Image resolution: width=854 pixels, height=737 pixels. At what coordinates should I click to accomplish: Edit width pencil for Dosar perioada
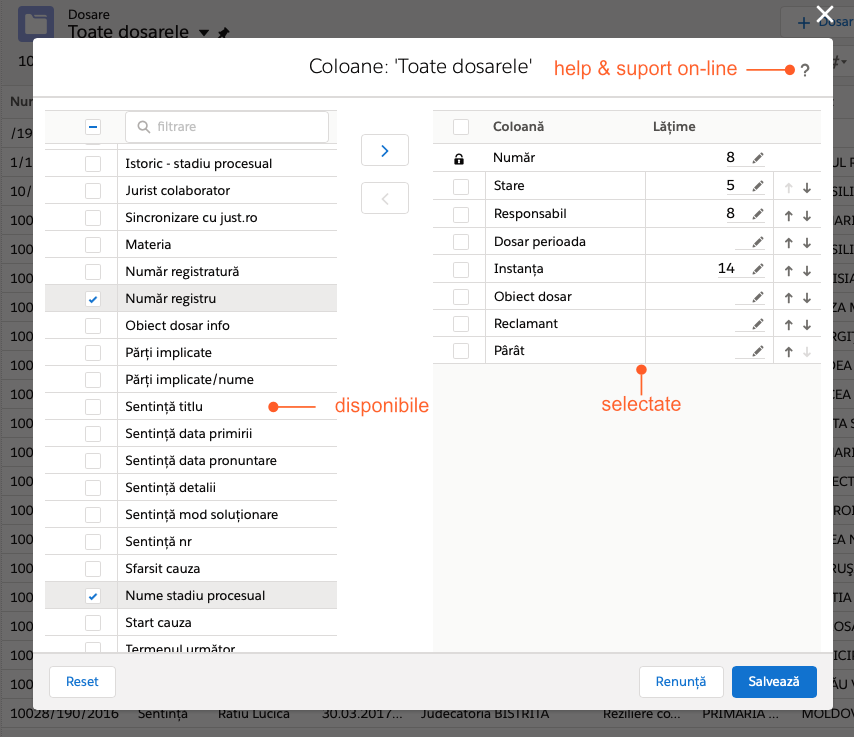[758, 242]
